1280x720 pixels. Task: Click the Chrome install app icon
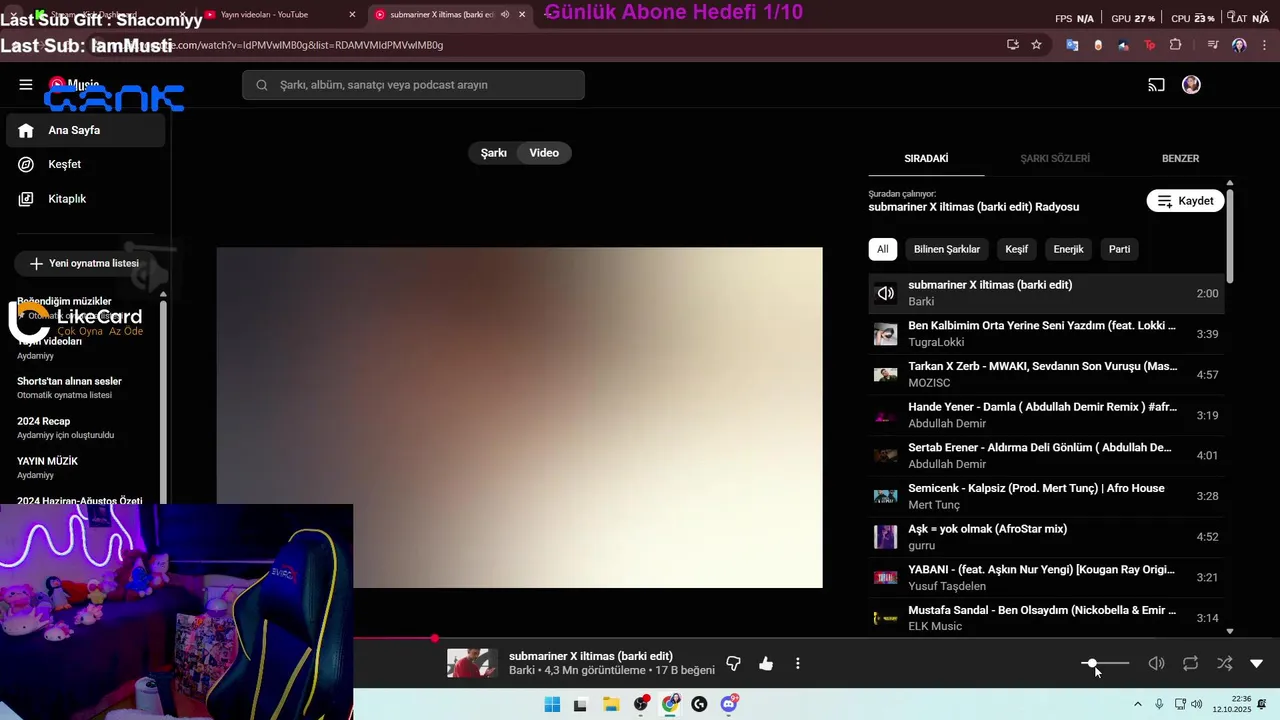coord(1013,45)
